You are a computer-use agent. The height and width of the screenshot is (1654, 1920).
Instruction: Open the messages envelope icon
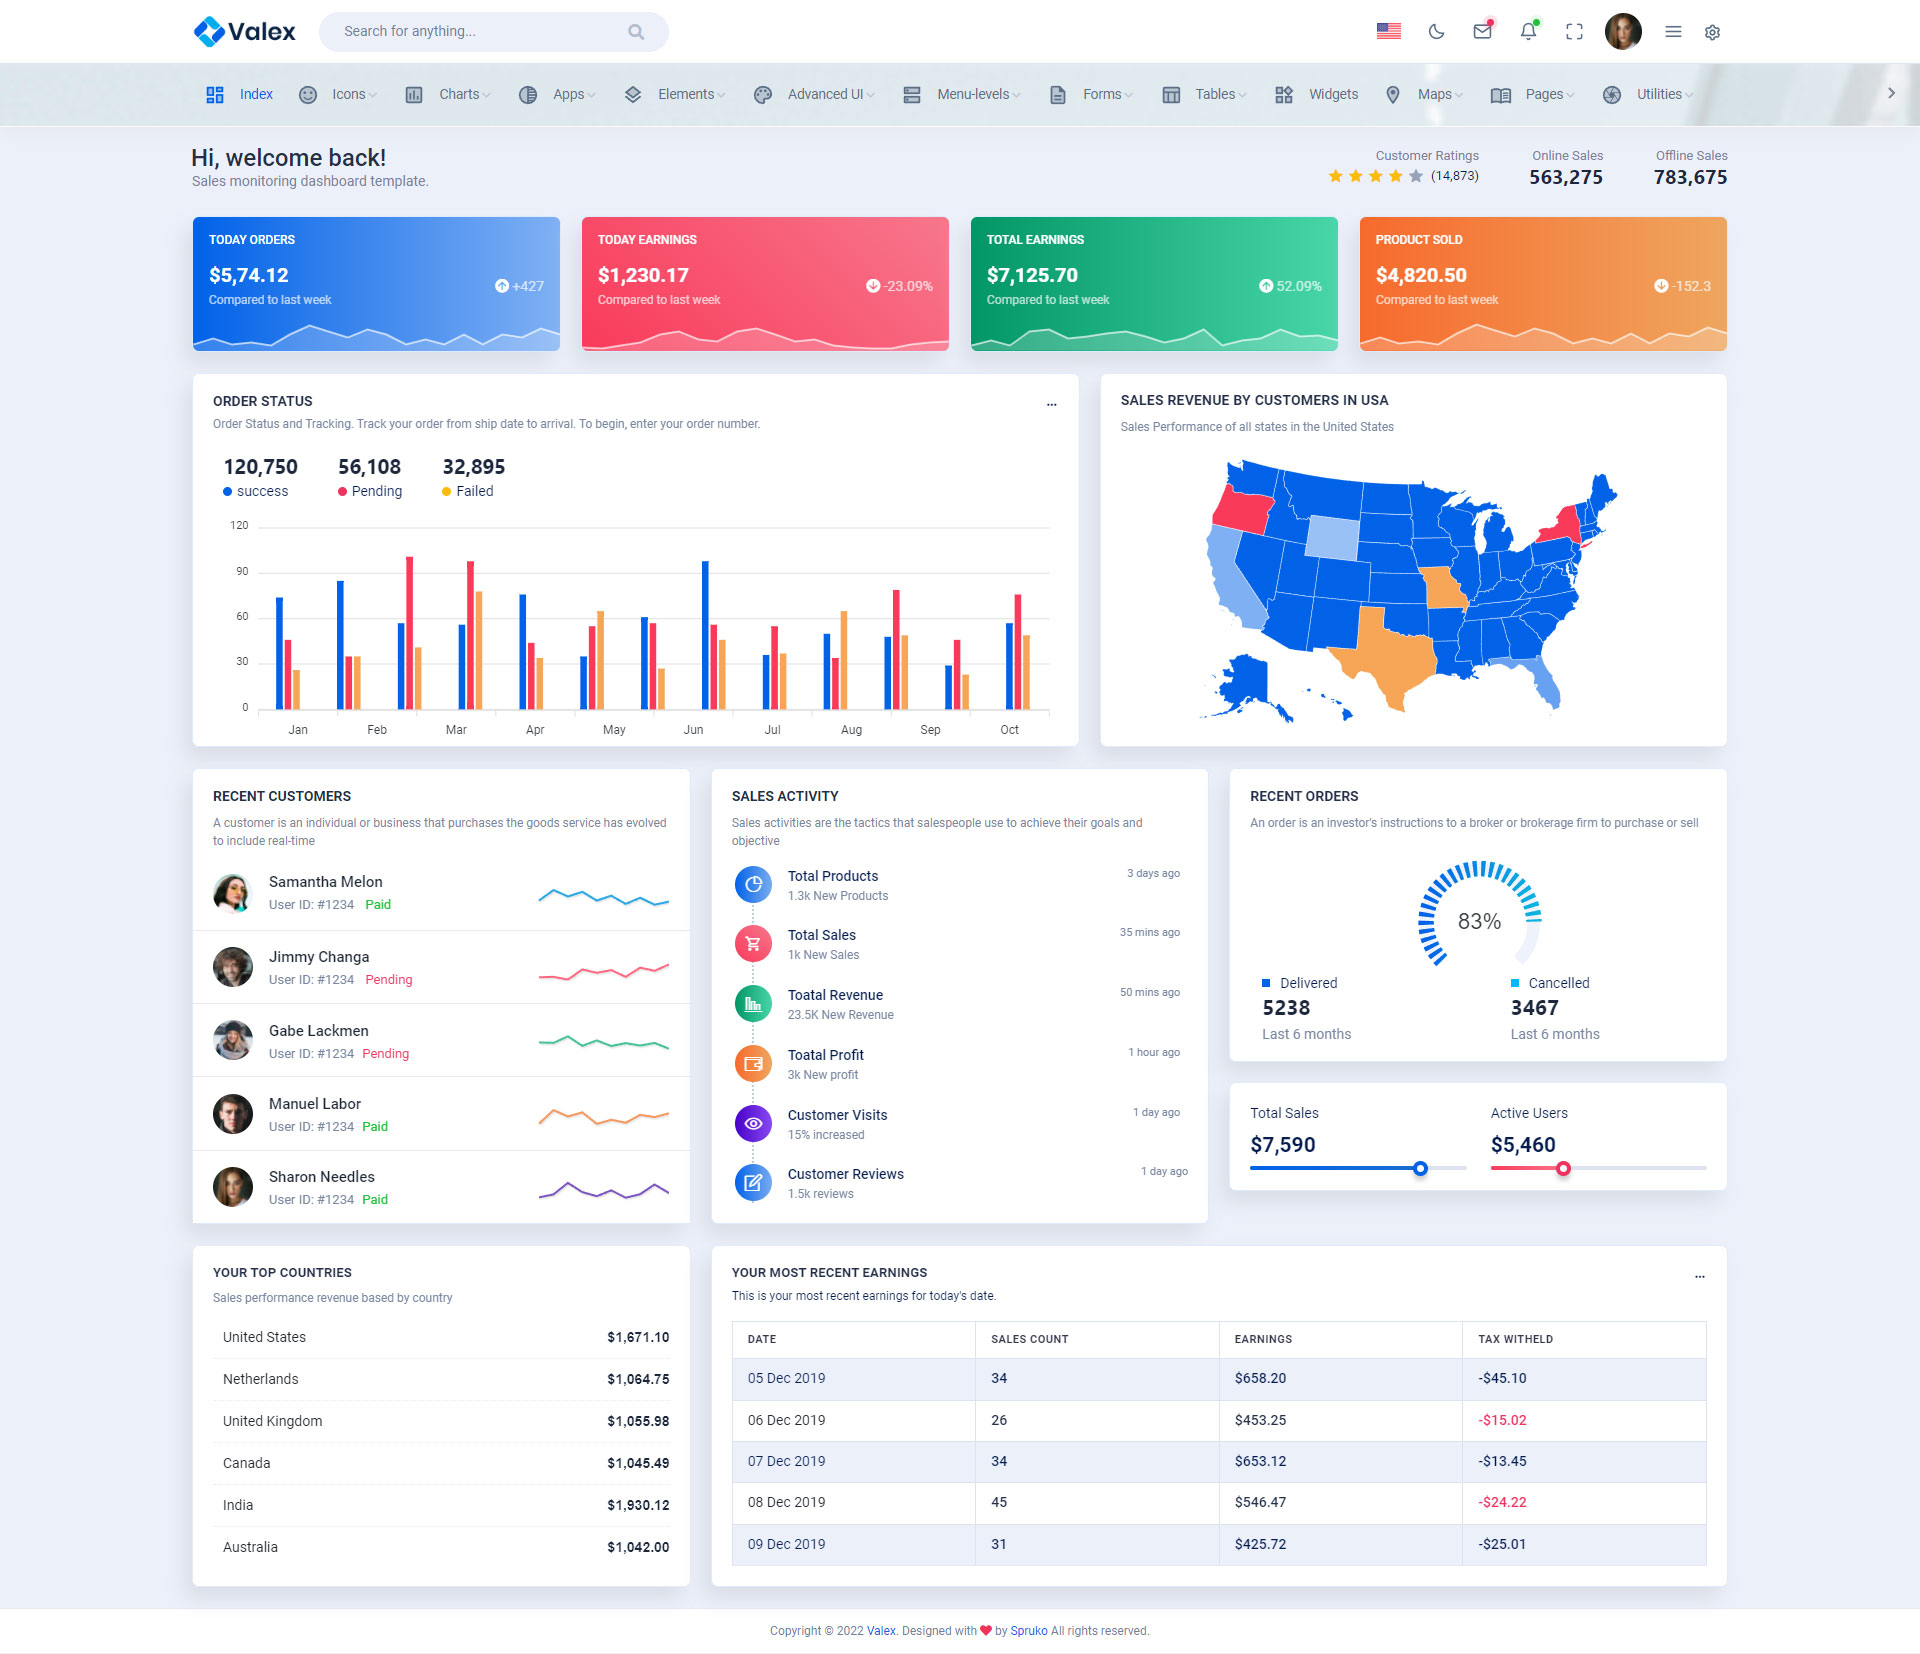tap(1482, 32)
